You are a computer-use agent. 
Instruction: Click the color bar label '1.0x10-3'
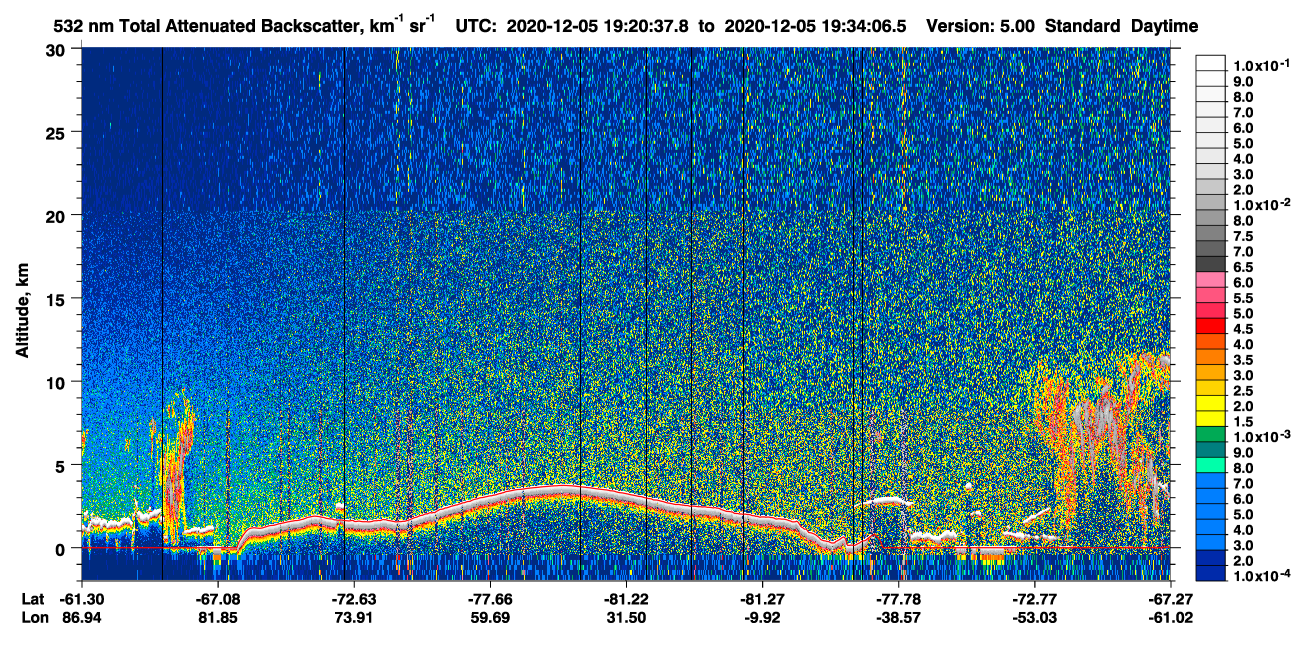click(1260, 435)
